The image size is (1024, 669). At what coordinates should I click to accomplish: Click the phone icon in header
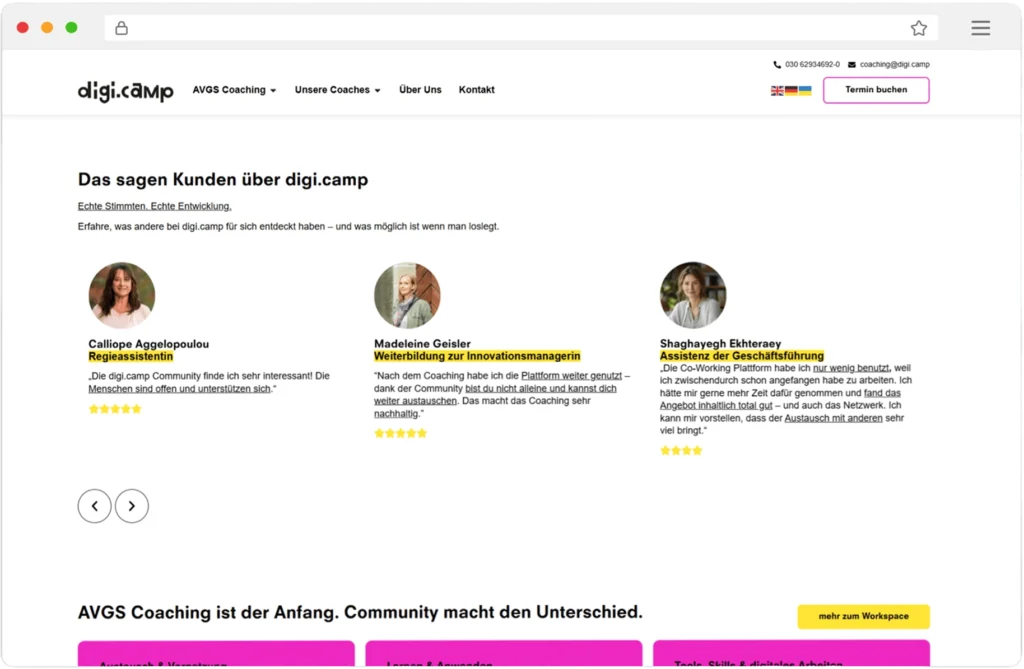tap(776, 65)
